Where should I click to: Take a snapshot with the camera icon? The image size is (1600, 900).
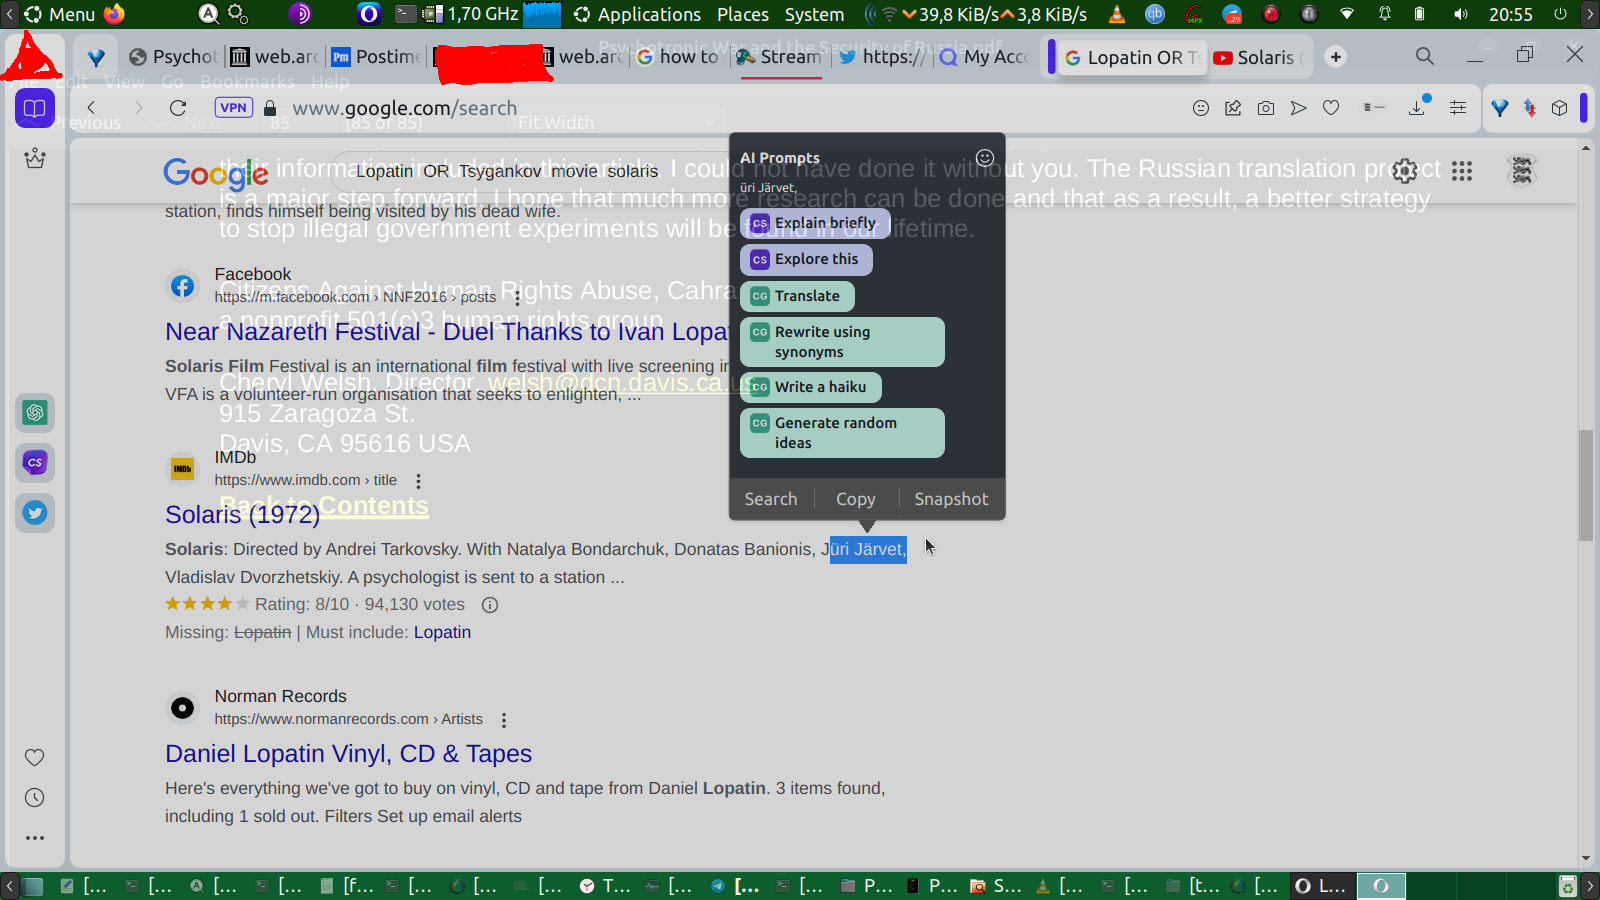click(x=1266, y=108)
